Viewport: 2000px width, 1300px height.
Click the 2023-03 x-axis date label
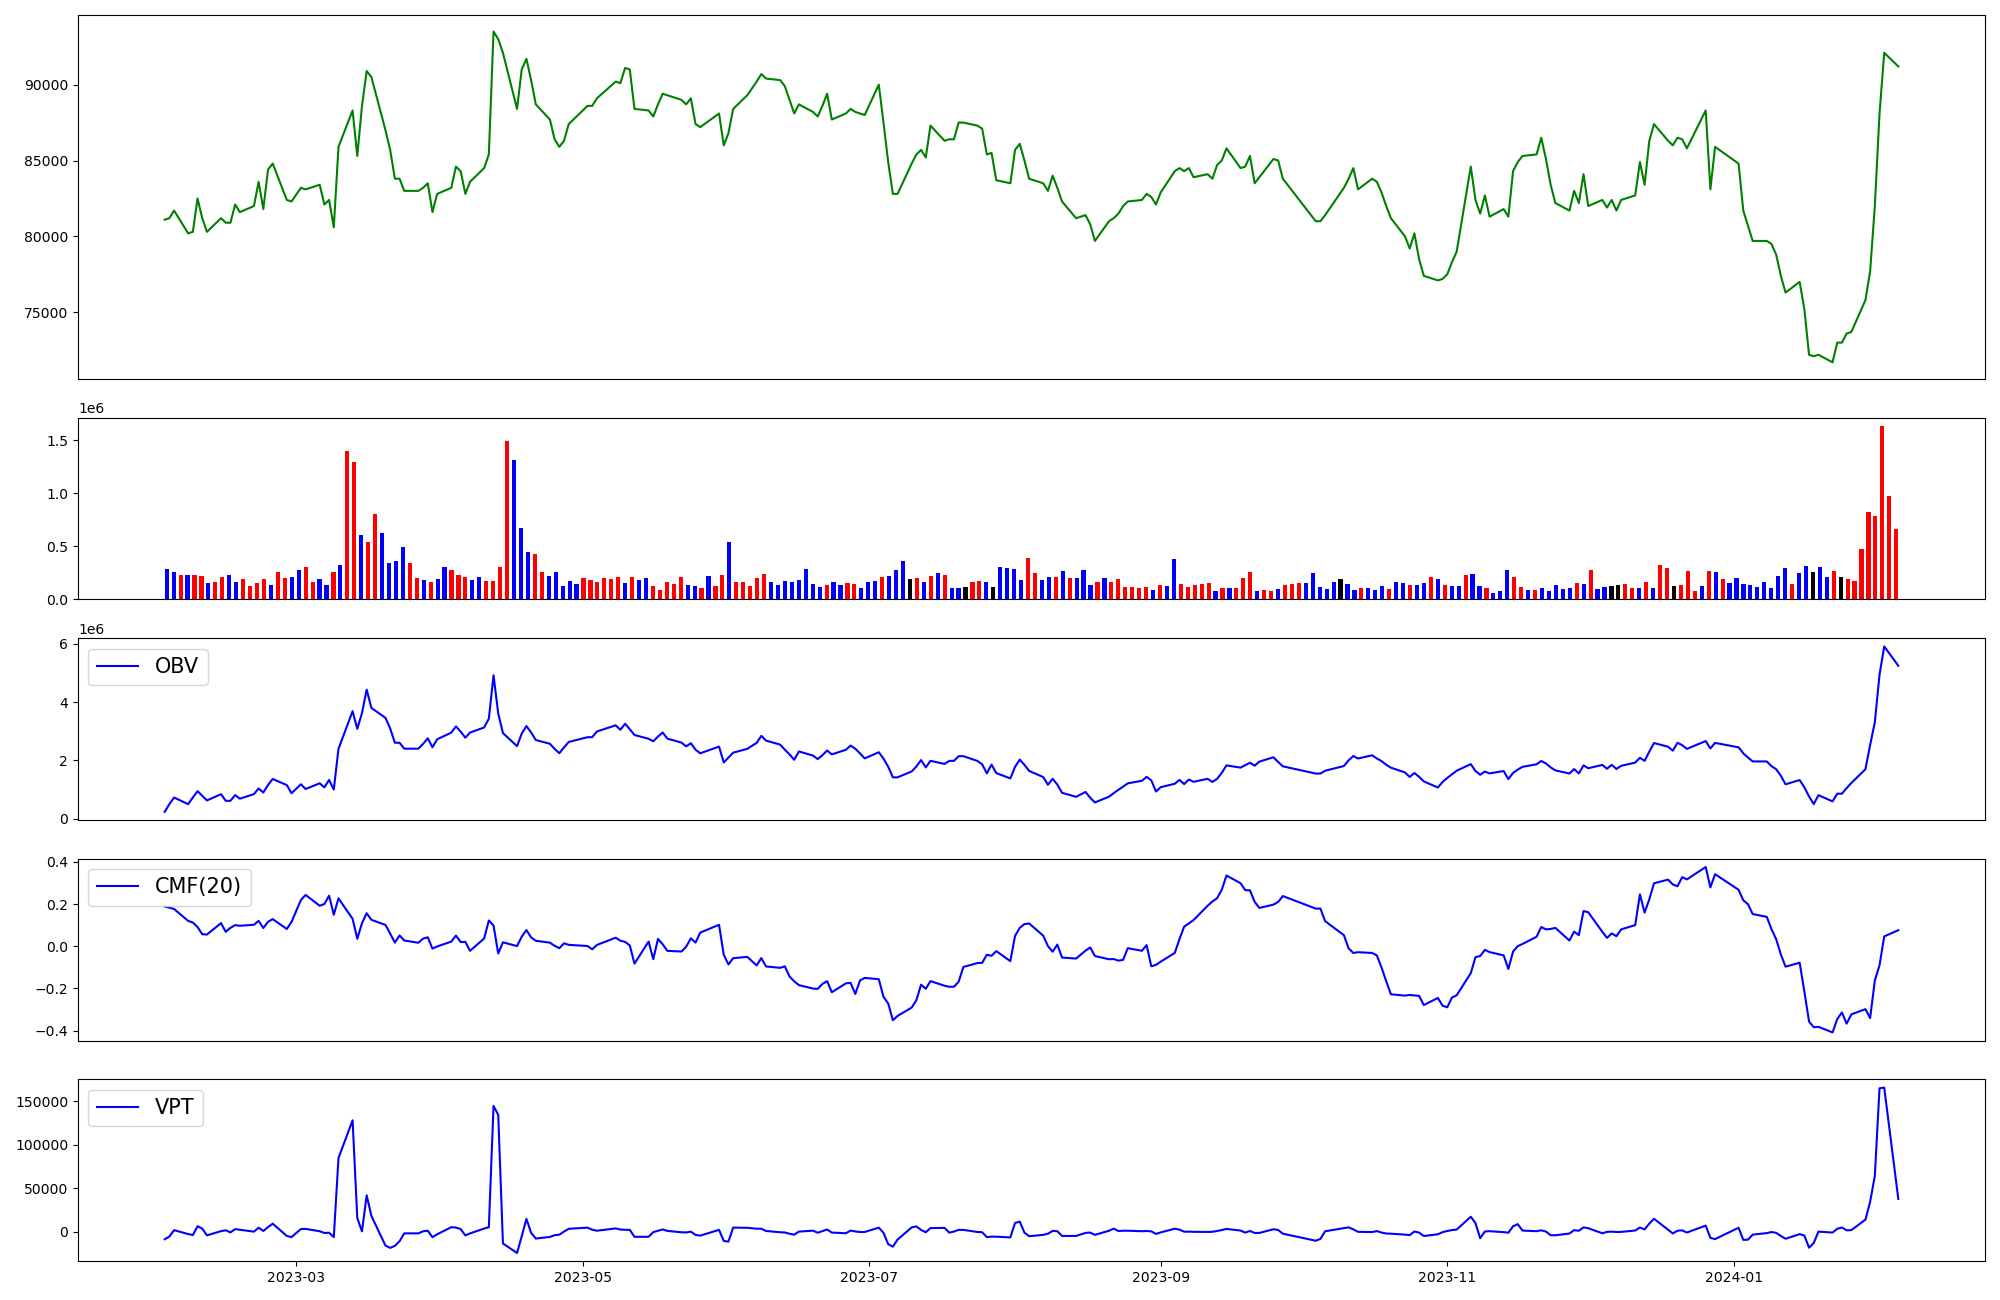click(297, 1277)
